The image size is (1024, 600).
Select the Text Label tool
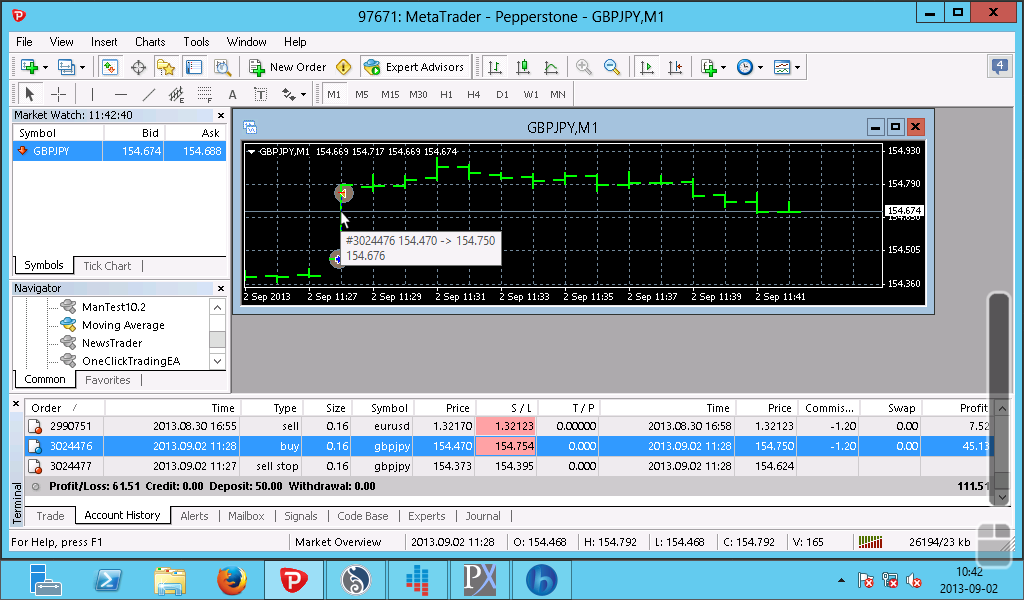(261, 95)
